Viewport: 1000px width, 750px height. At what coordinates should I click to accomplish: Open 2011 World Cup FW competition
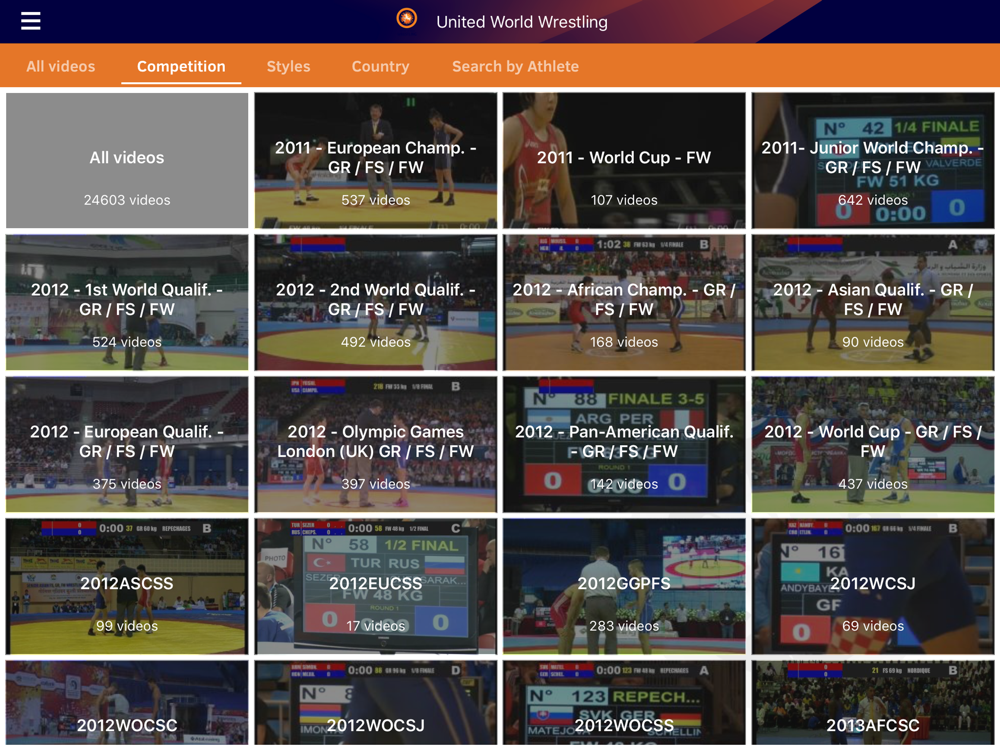point(624,161)
